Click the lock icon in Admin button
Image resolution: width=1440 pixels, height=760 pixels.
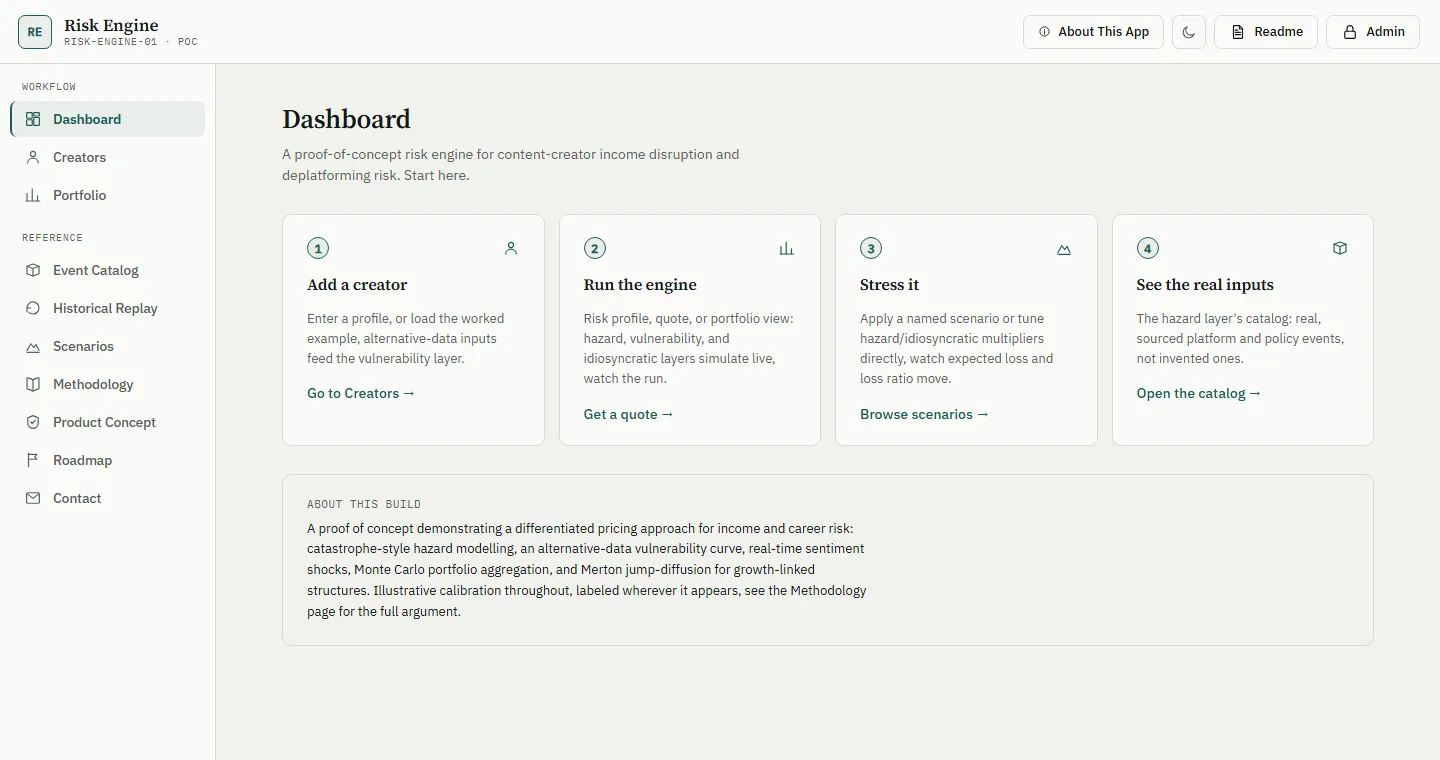pyautogui.click(x=1350, y=32)
